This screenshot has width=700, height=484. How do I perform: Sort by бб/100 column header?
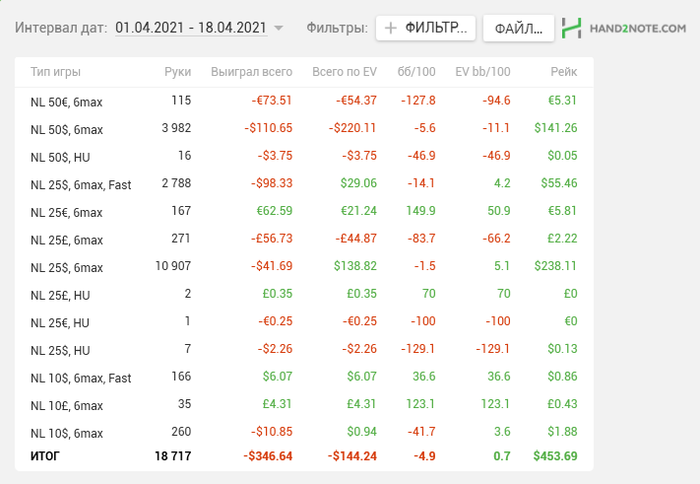[416, 71]
